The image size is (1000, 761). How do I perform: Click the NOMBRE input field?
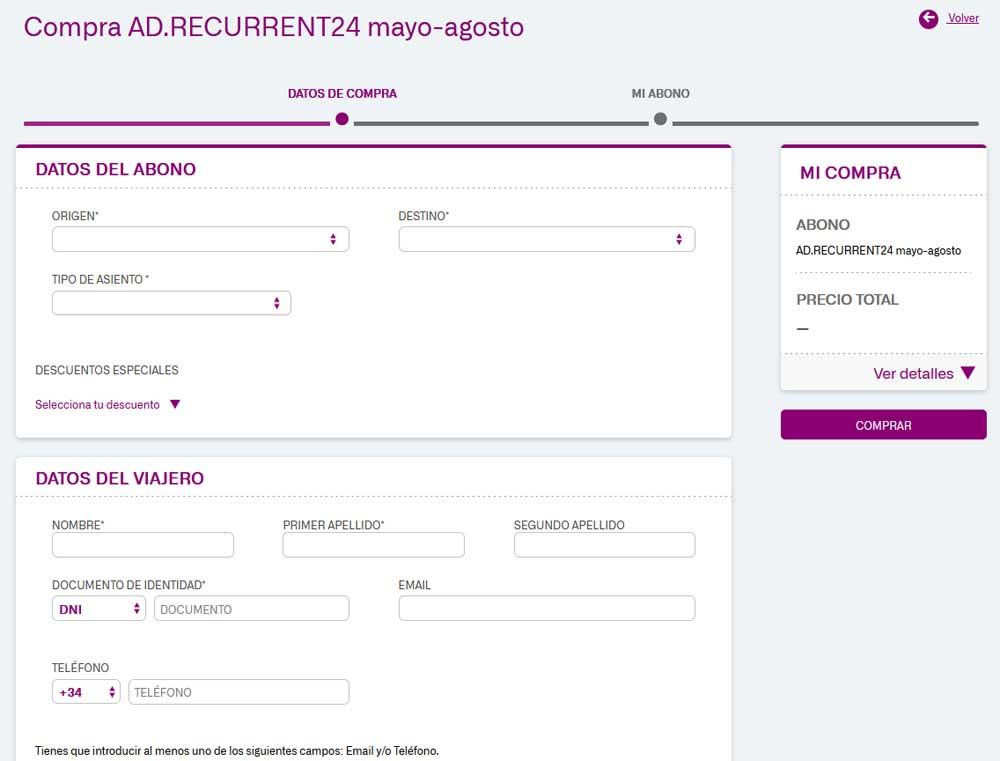(142, 544)
